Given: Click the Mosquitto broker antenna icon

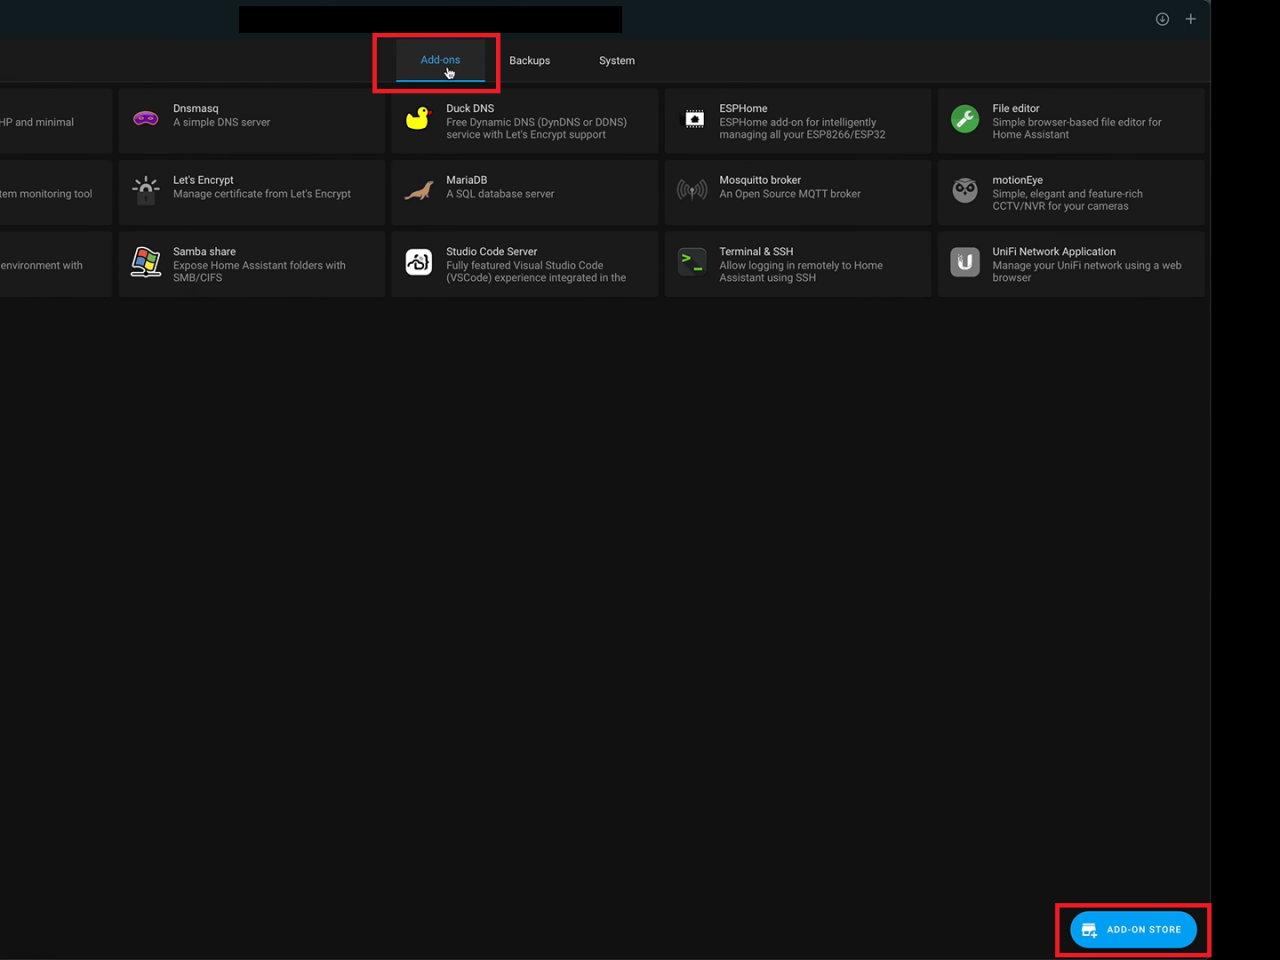Looking at the screenshot, I should (692, 190).
